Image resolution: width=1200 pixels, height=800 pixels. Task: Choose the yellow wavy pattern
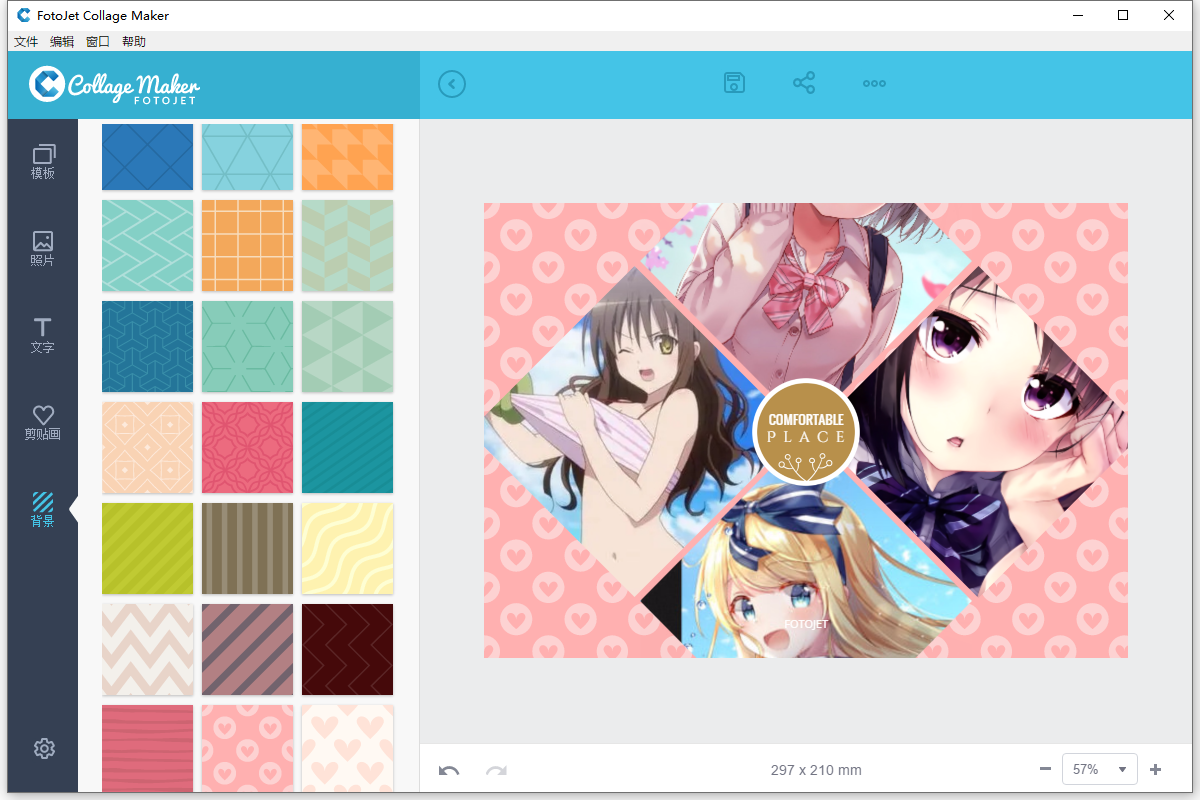point(347,549)
